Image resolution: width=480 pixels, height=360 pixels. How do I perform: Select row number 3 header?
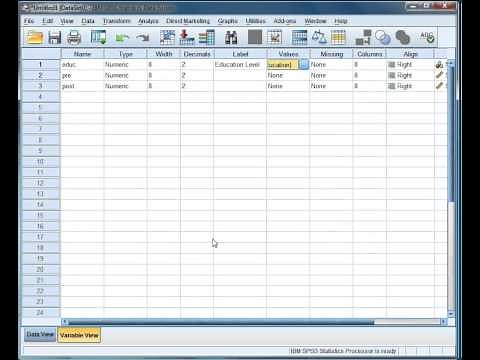click(x=41, y=86)
